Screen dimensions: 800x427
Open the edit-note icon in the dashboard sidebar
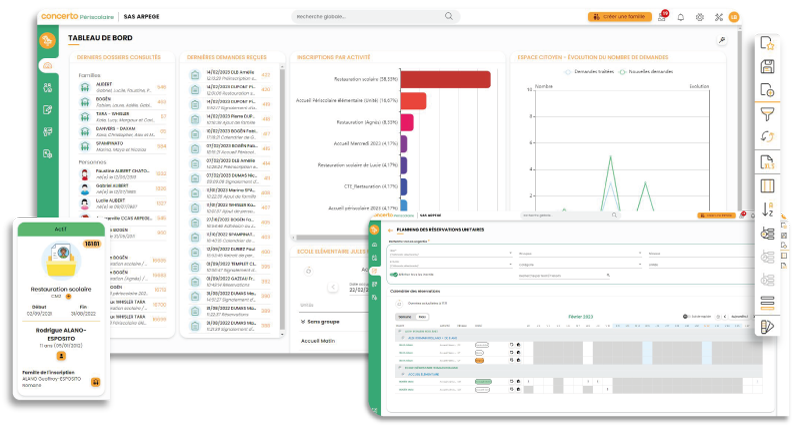pyautogui.click(x=47, y=109)
